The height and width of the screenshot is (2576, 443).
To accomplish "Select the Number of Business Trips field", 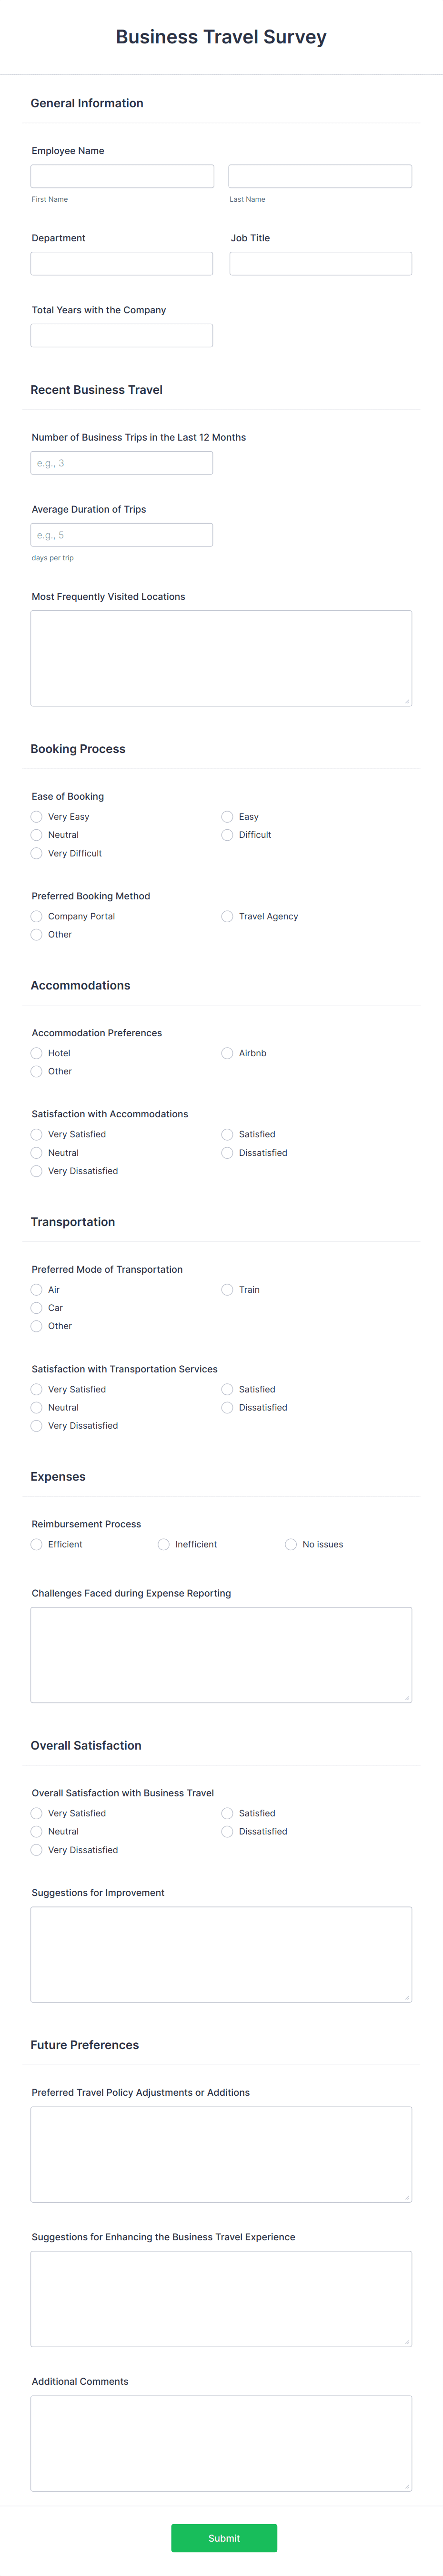I will click(121, 462).
